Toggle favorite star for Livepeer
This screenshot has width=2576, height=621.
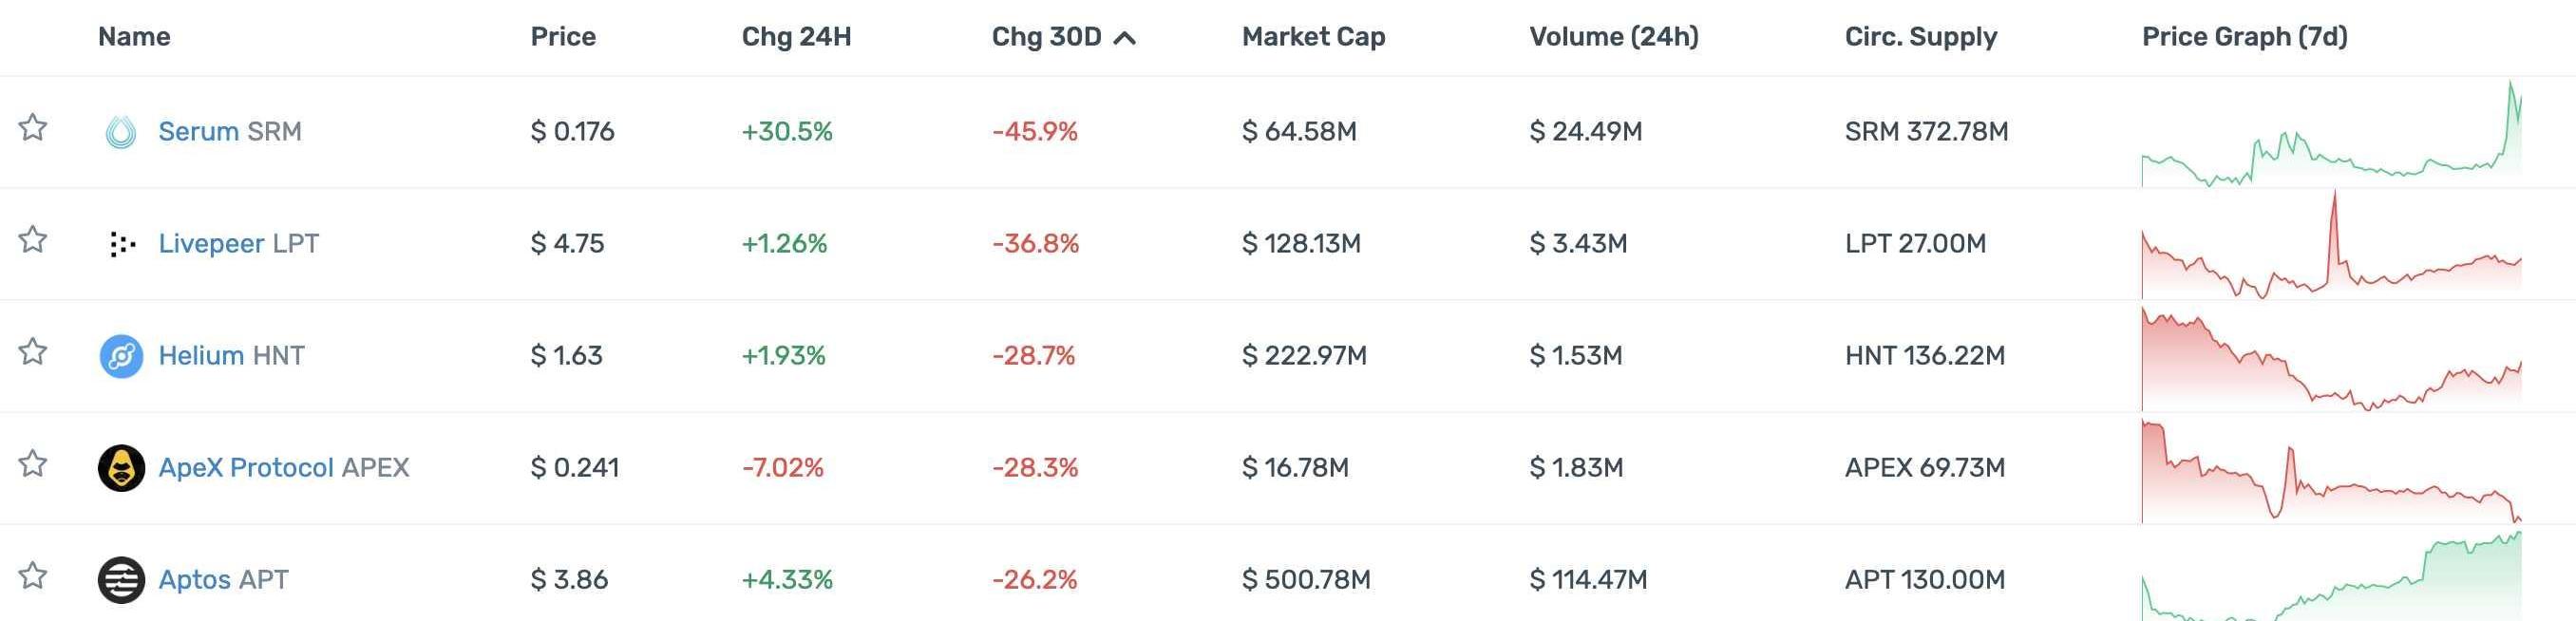point(33,239)
